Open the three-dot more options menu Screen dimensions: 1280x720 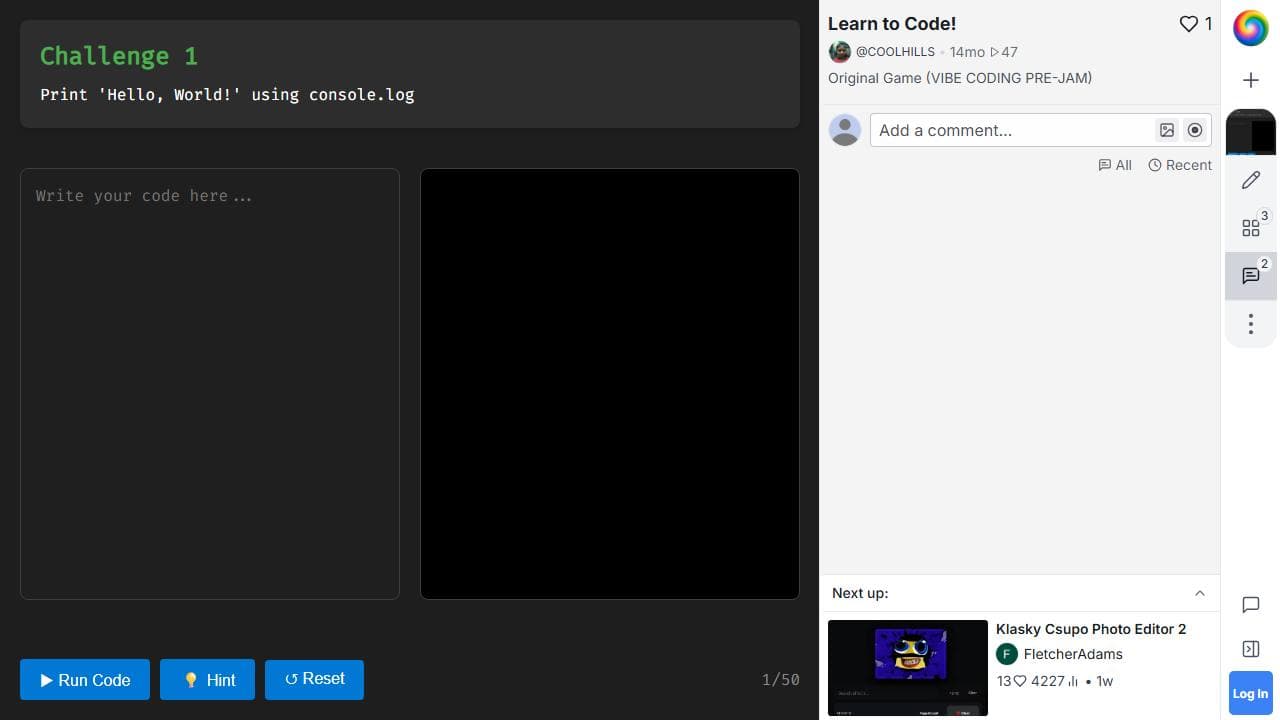point(1250,323)
